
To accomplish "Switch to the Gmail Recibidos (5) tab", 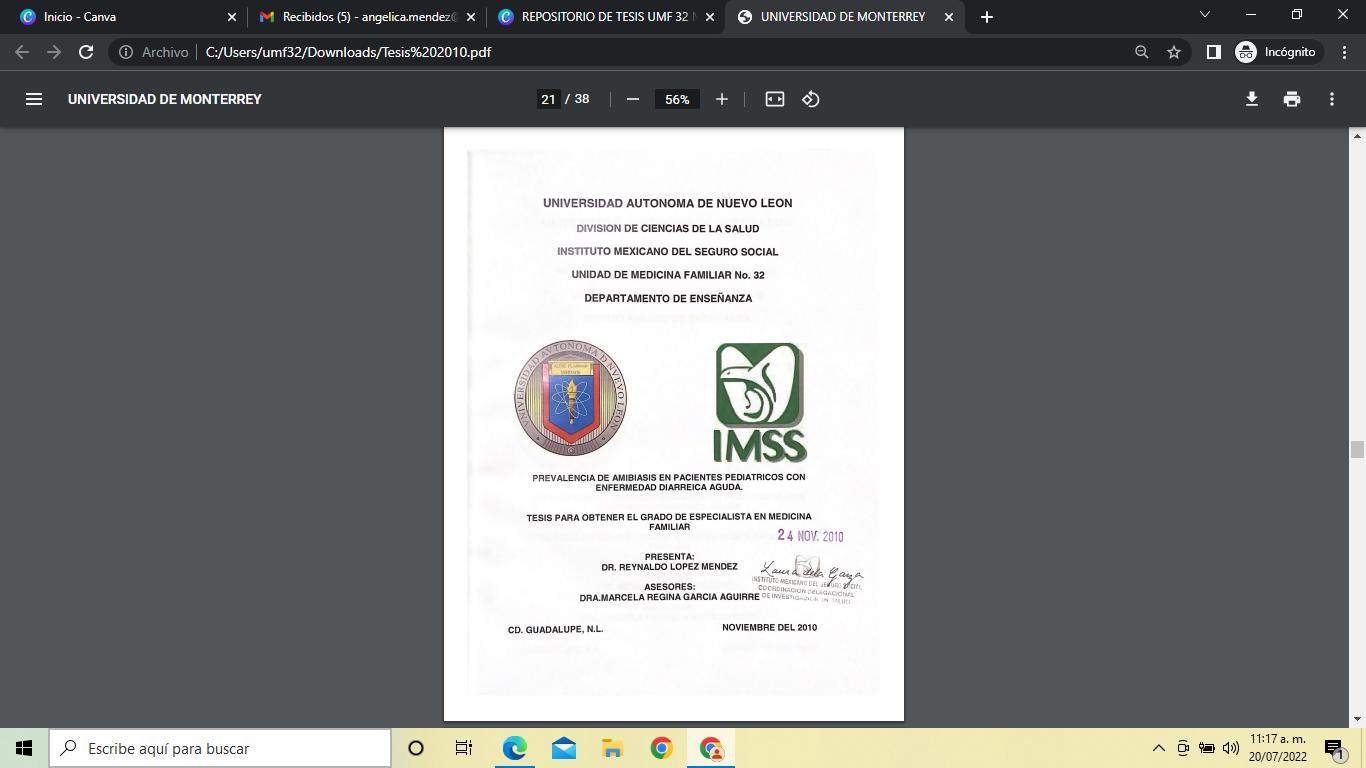I will pyautogui.click(x=367, y=17).
